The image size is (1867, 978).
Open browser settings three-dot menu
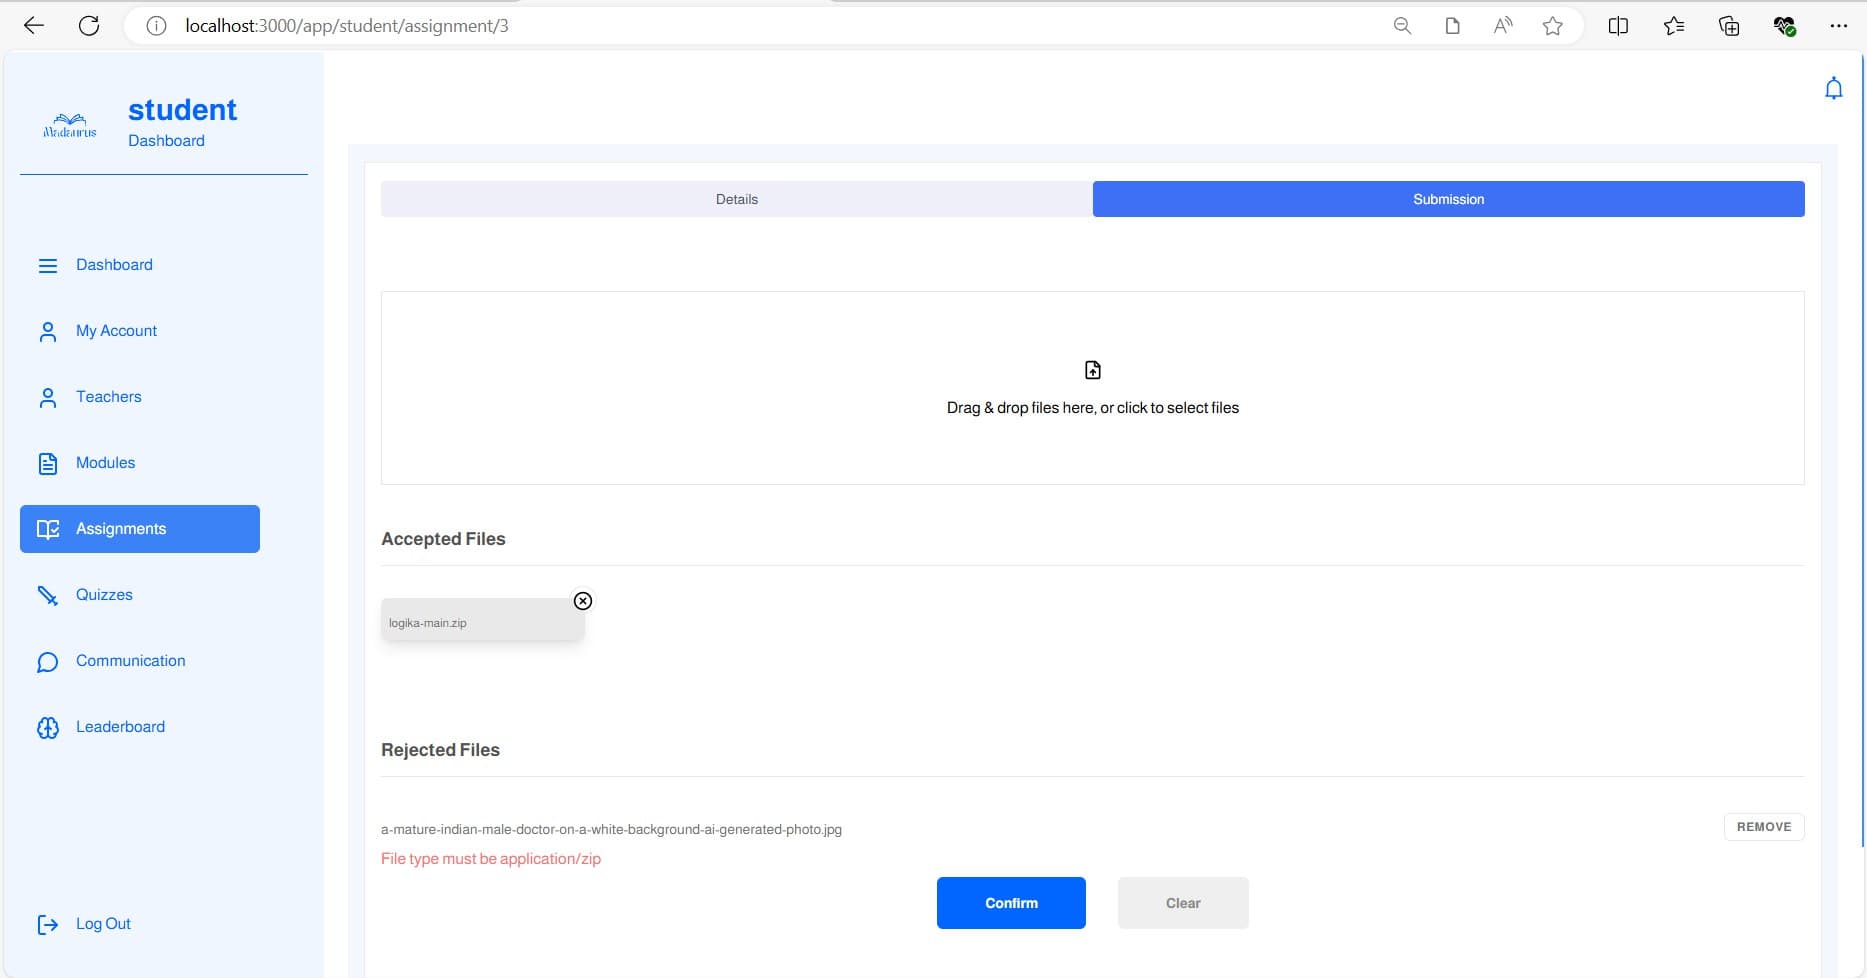[x=1838, y=26]
